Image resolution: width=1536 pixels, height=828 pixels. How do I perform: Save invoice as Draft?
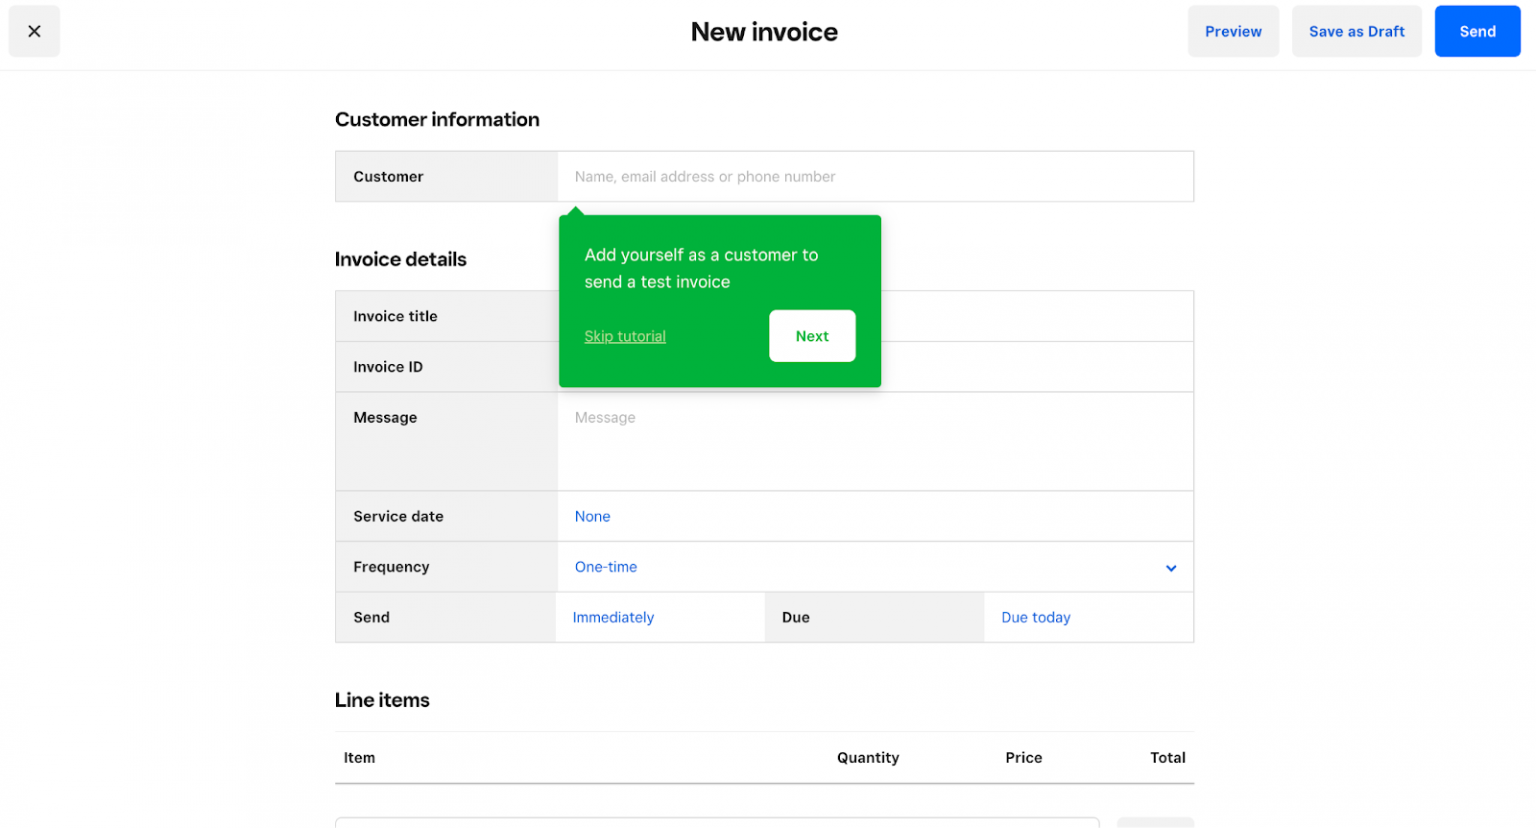(x=1355, y=32)
